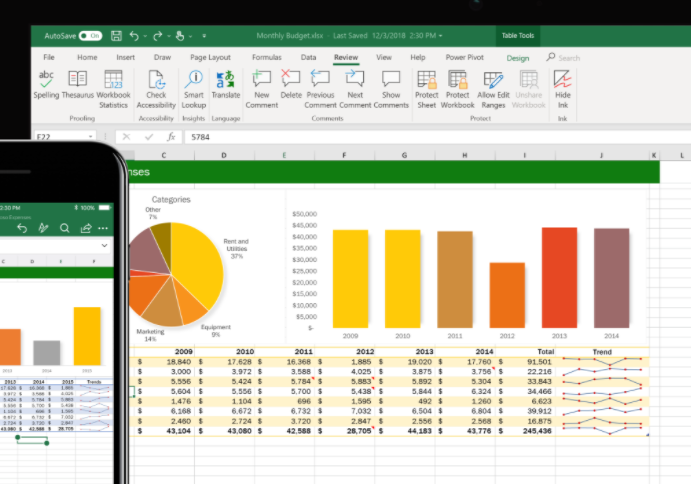Open the Thesaurus

(x=78, y=85)
